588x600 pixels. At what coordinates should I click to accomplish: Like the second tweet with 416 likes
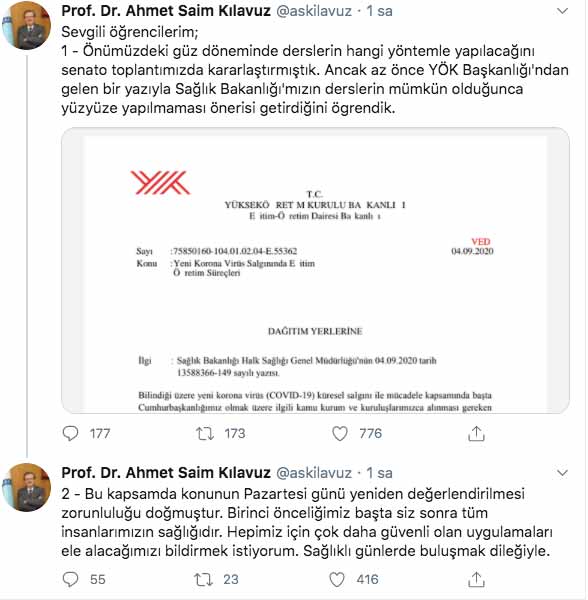click(337, 579)
